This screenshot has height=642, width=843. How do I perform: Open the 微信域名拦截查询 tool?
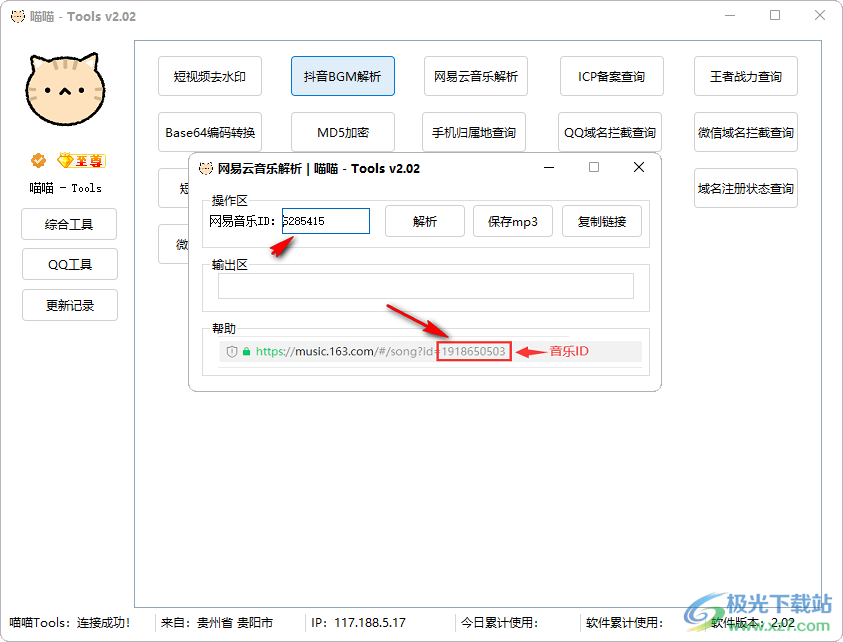pos(746,132)
